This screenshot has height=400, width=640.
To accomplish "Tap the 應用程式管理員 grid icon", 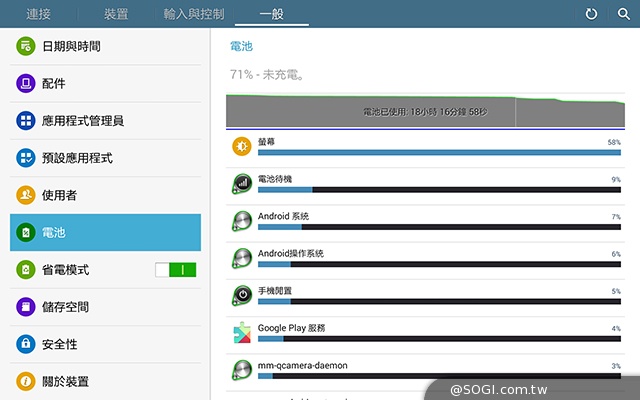I will tap(26, 121).
